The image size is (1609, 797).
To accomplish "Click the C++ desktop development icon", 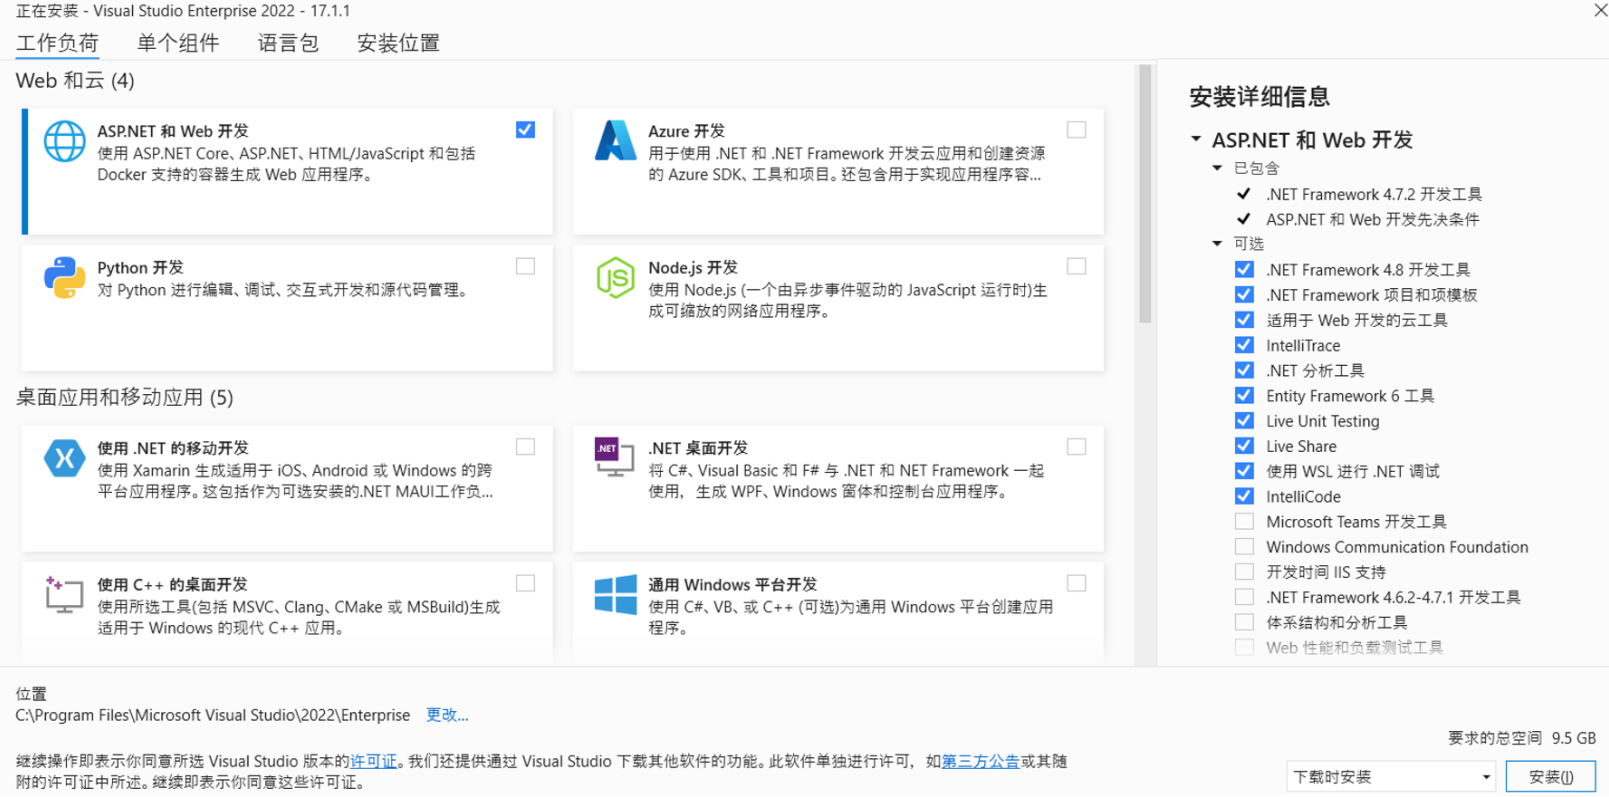I will tap(64, 594).
